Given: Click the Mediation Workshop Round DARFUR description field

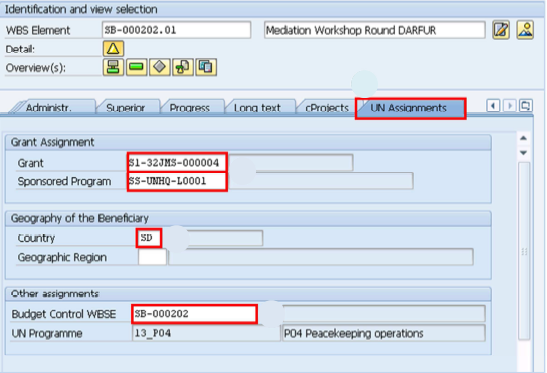Looking at the screenshot, I should pyautogui.click(x=374, y=30).
